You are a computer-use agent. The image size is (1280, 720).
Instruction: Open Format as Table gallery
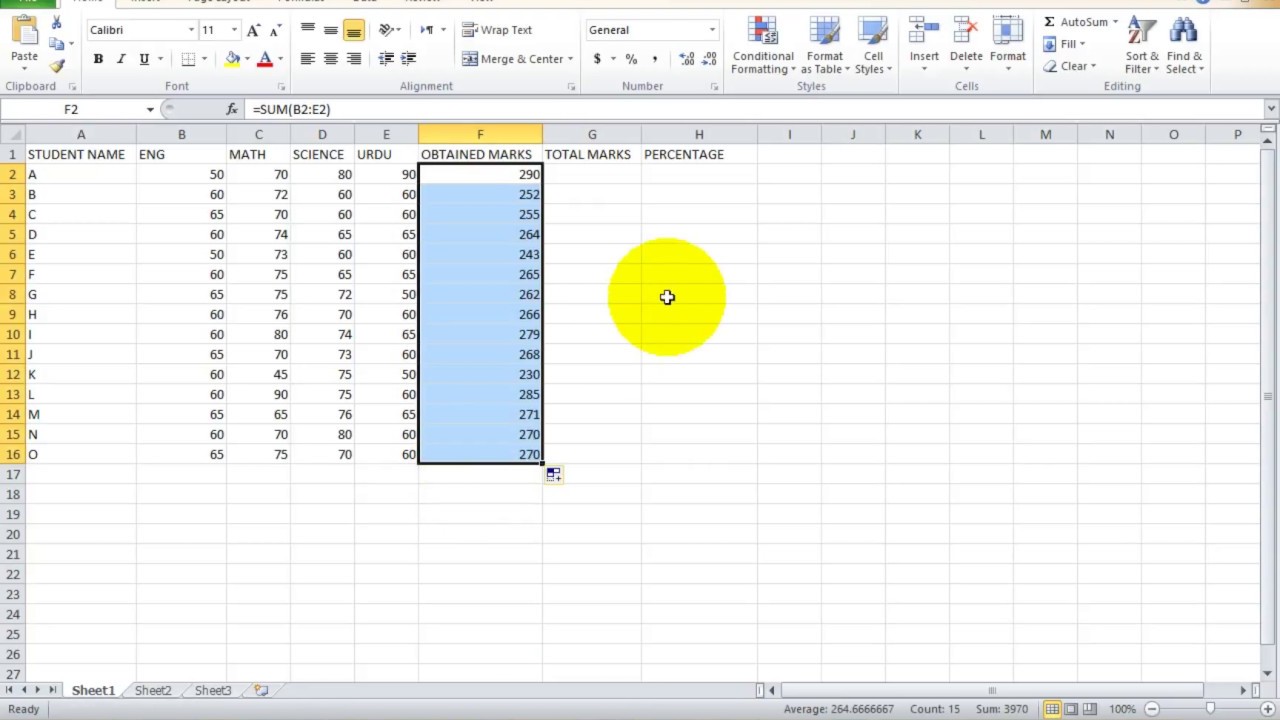(825, 45)
